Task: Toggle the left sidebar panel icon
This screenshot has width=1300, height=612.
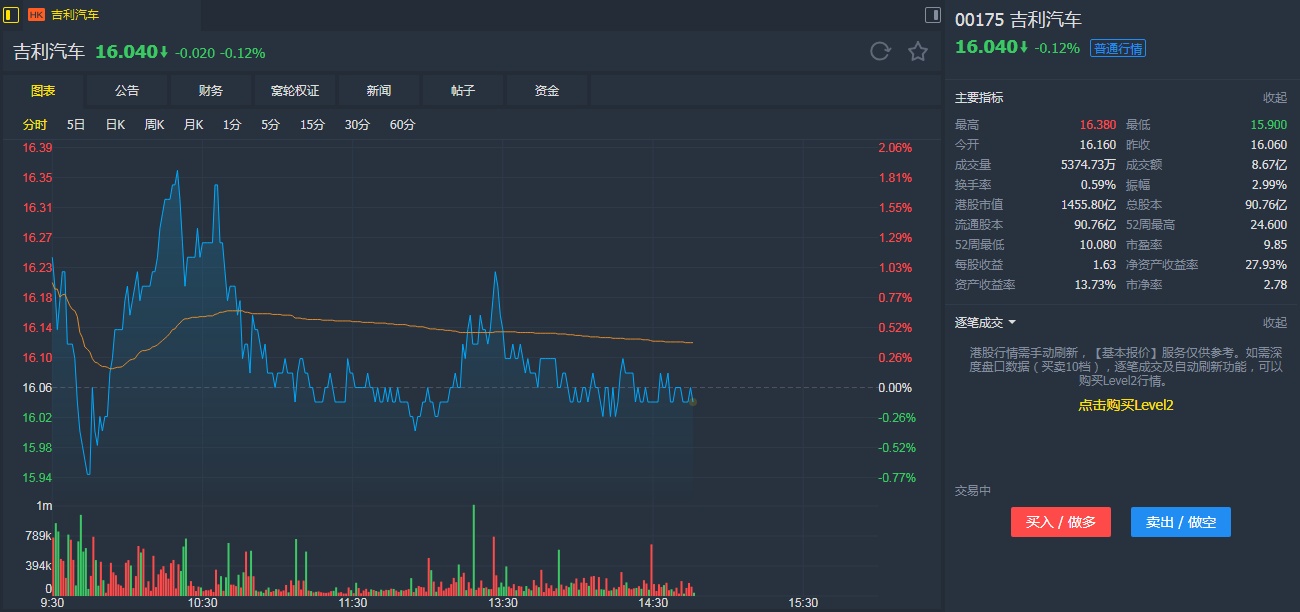Action: coord(12,15)
